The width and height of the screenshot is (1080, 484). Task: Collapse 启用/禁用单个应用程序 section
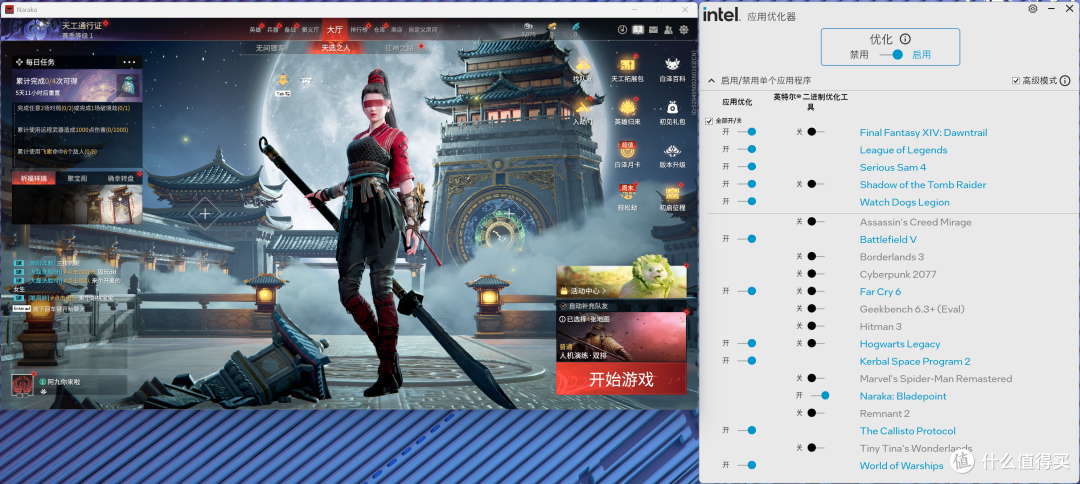[x=711, y=81]
